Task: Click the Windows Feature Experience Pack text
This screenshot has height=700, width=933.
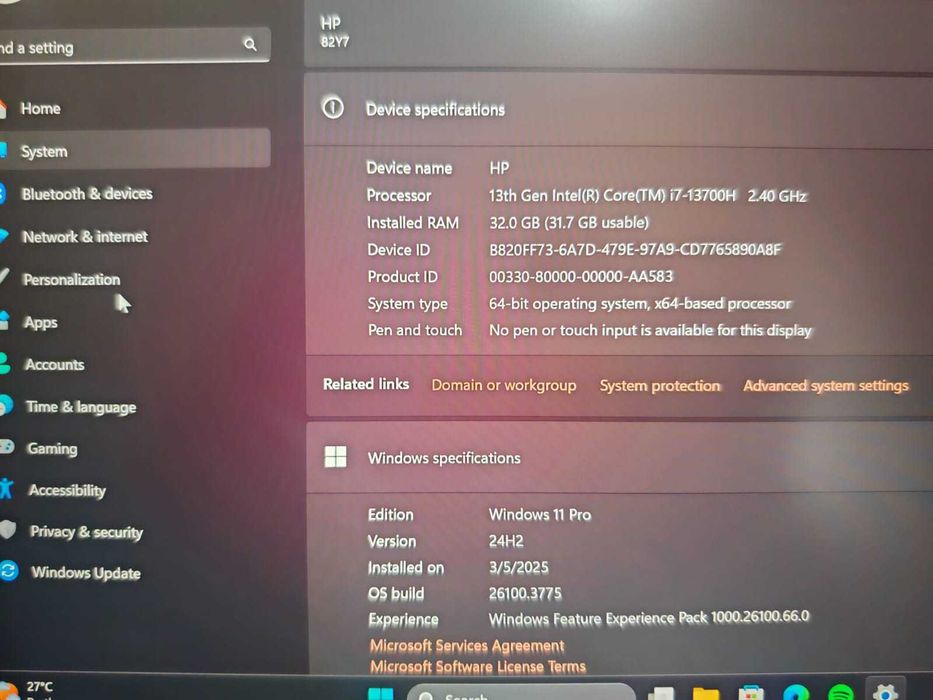Action: pyautogui.click(x=649, y=618)
